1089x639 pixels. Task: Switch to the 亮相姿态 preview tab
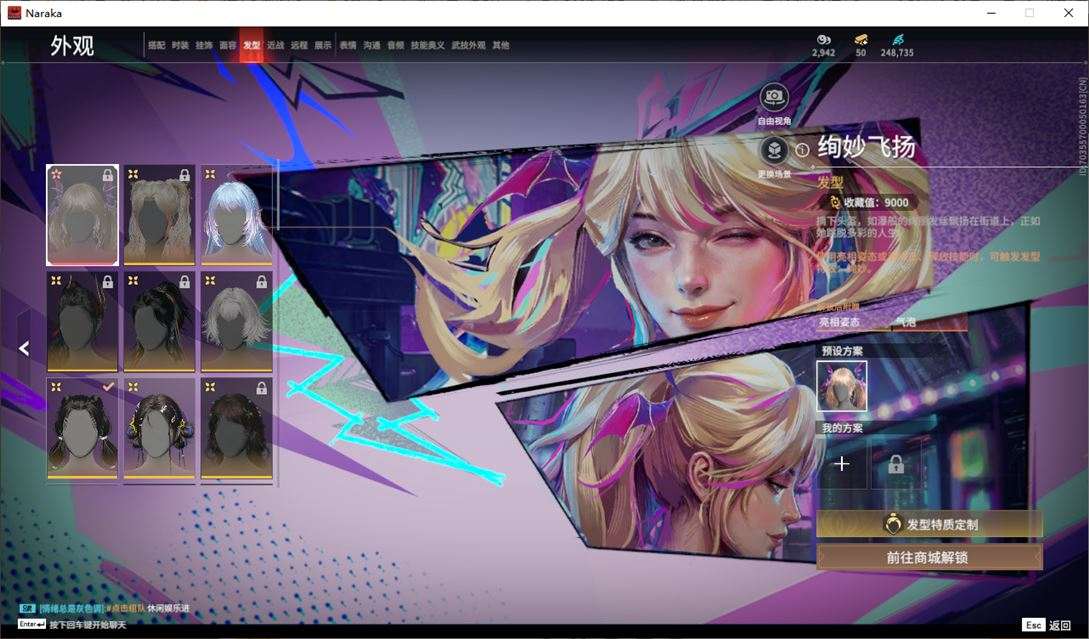(x=839, y=322)
